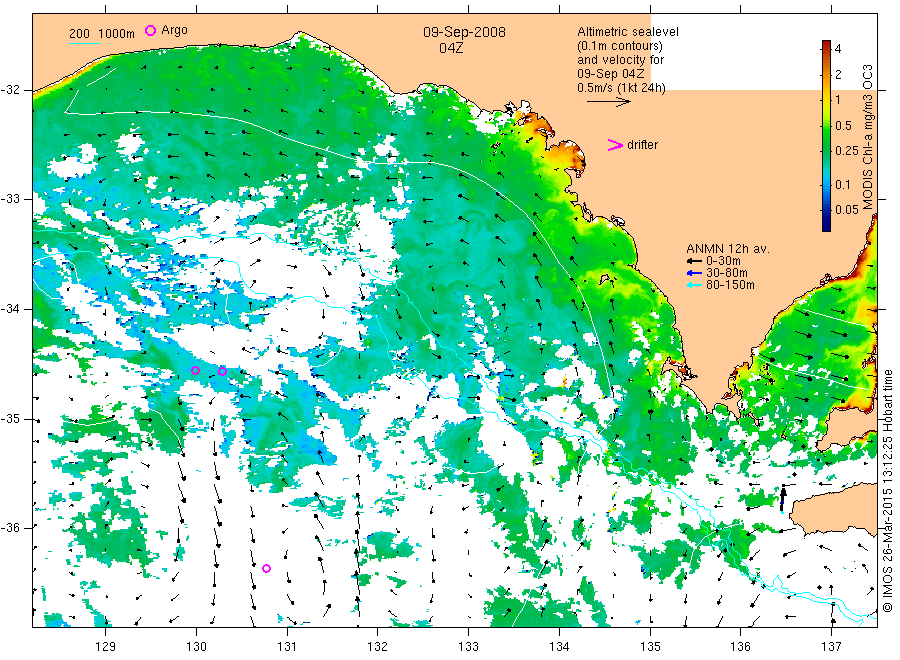The image size is (900, 660).
Task: Click the longitude label '131'
Action: click(287, 647)
